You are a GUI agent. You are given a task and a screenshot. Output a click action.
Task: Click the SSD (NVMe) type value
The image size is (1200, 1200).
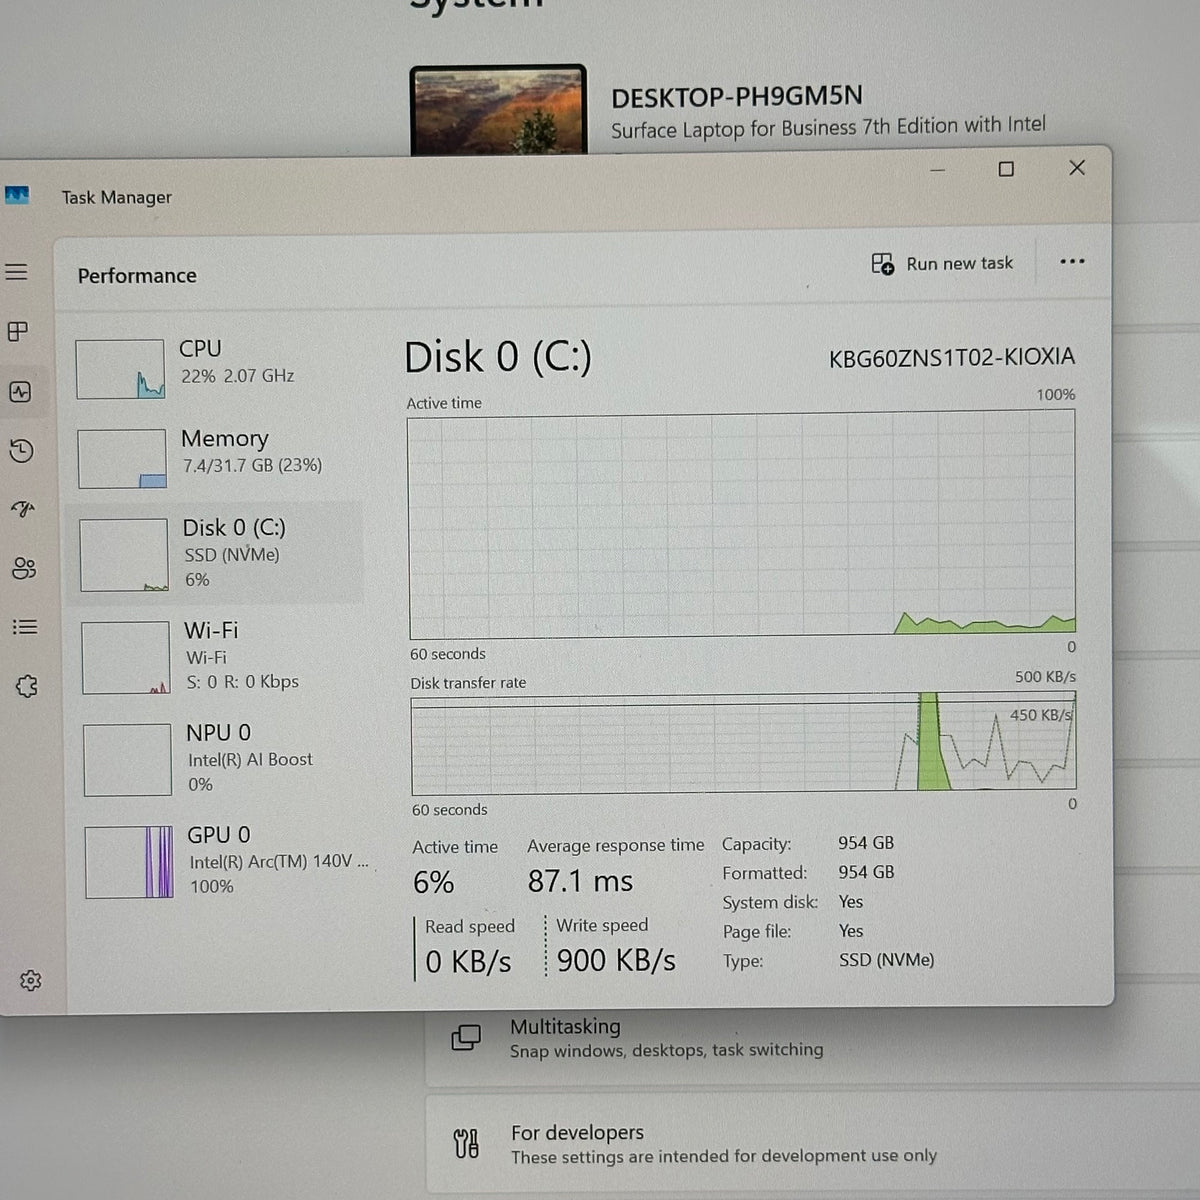tap(886, 960)
